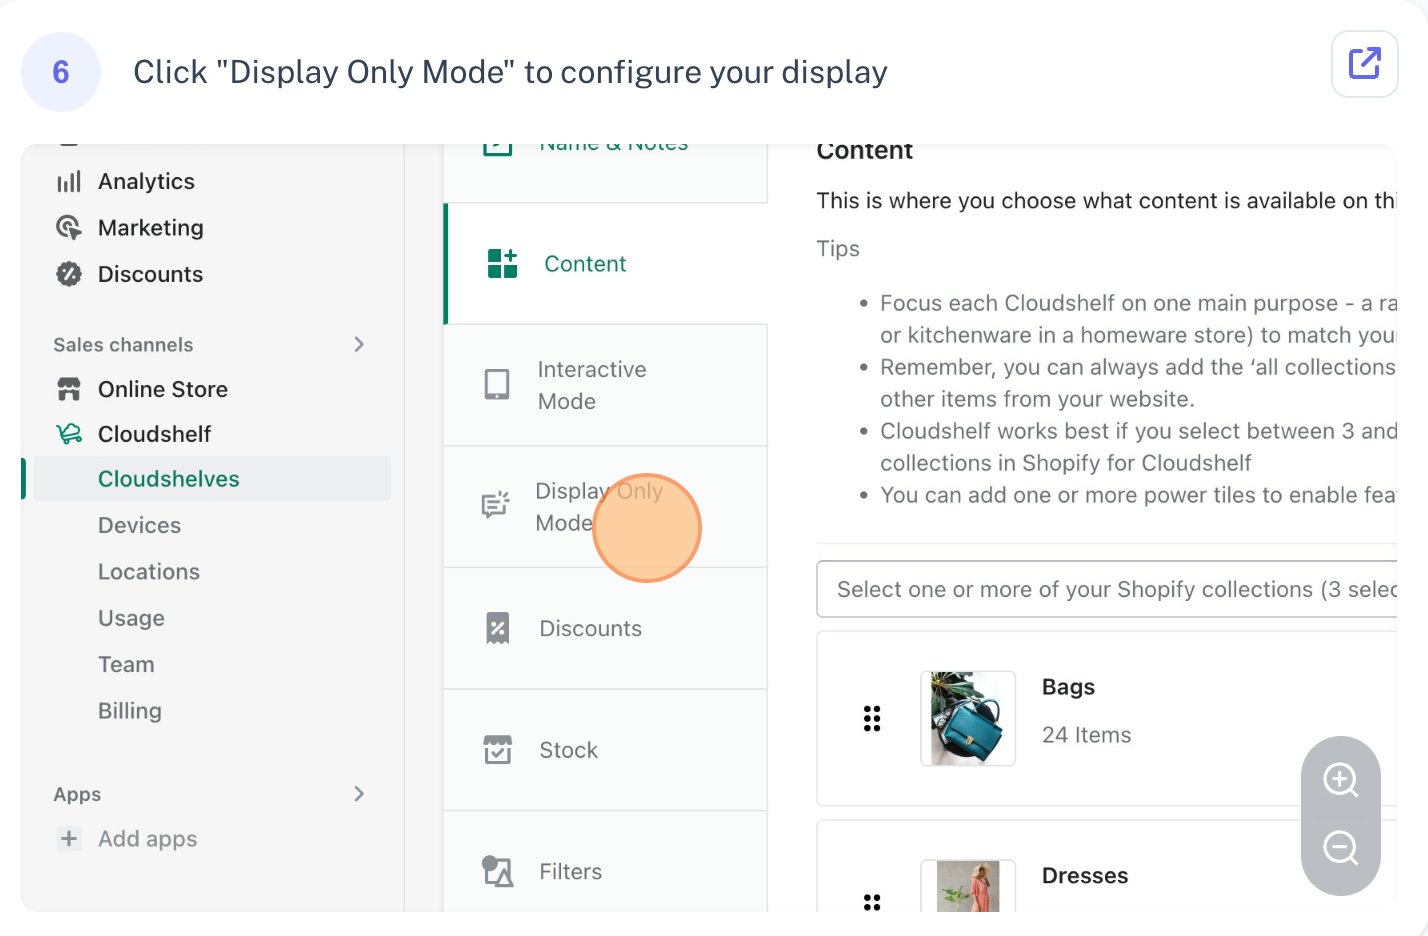This screenshot has height=936, width=1428.
Task: Click the Discounts badge icon in sidebar
Action: [x=69, y=274]
